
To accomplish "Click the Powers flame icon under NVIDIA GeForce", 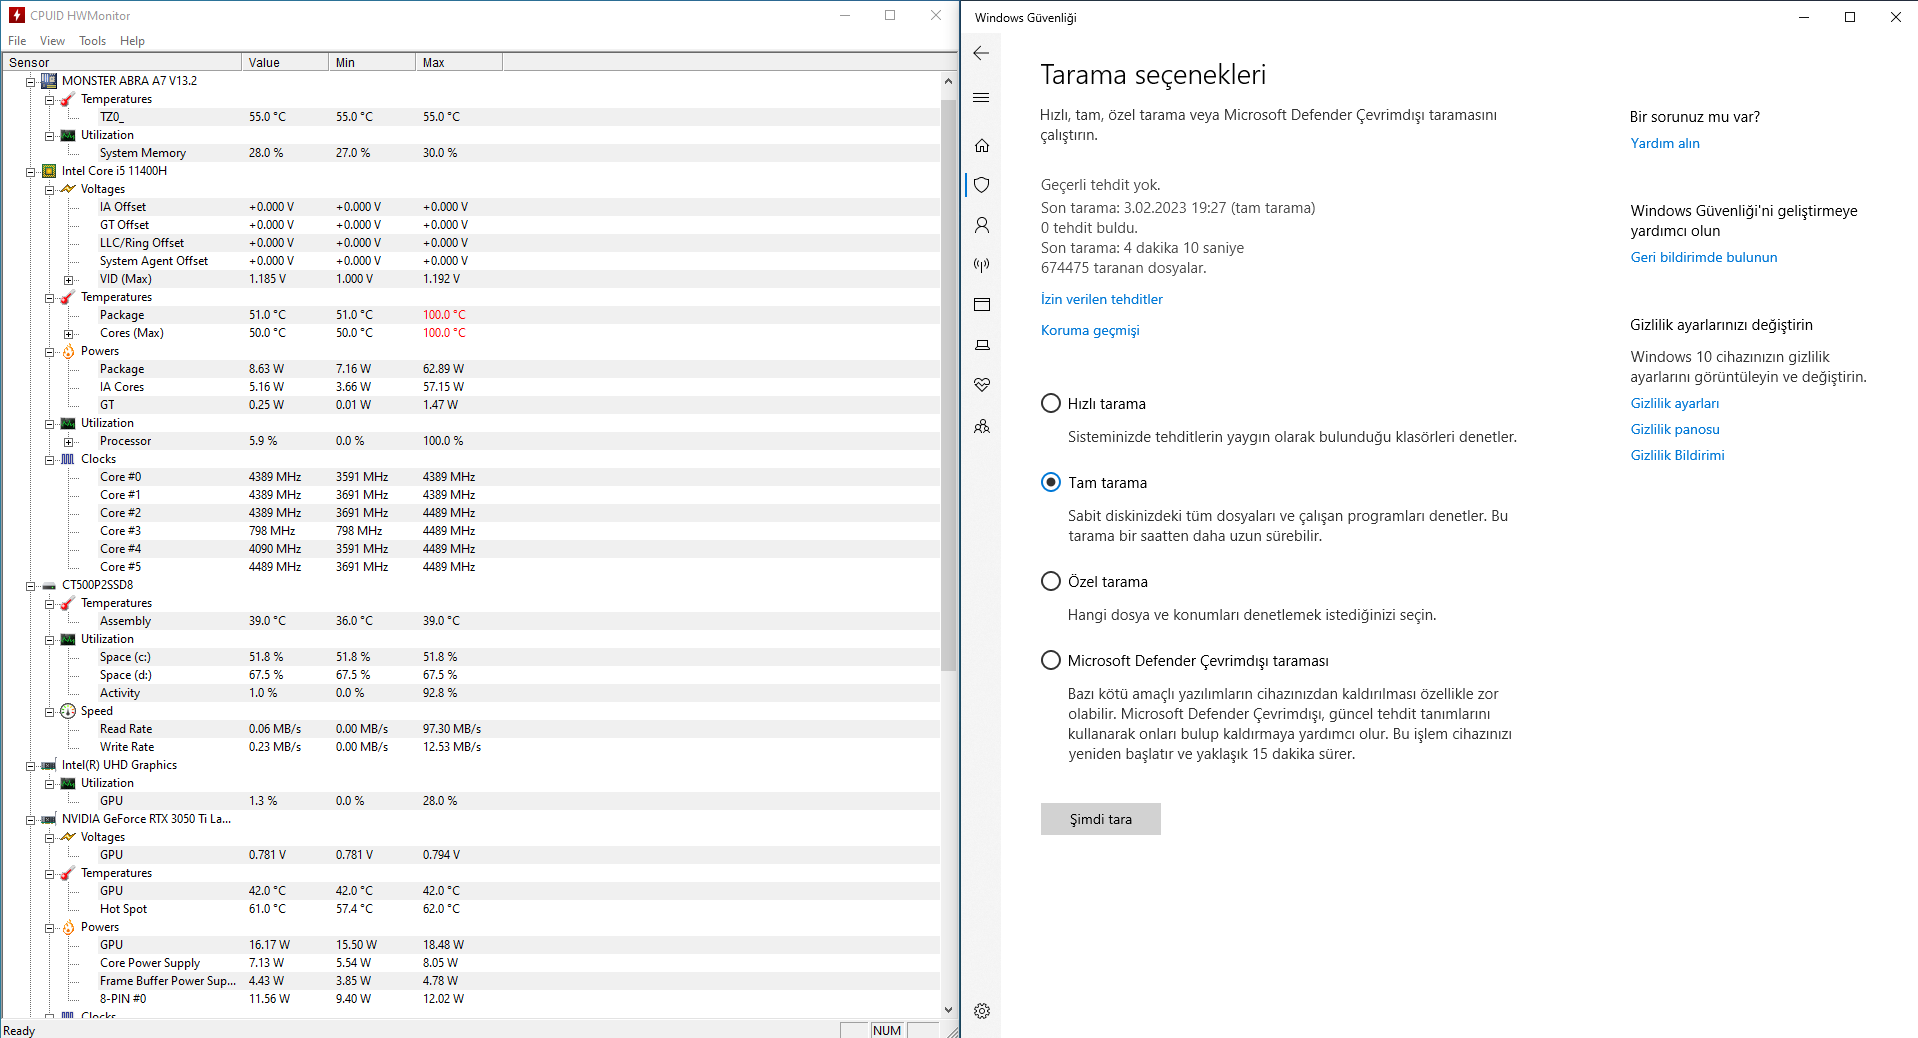I will (68, 927).
